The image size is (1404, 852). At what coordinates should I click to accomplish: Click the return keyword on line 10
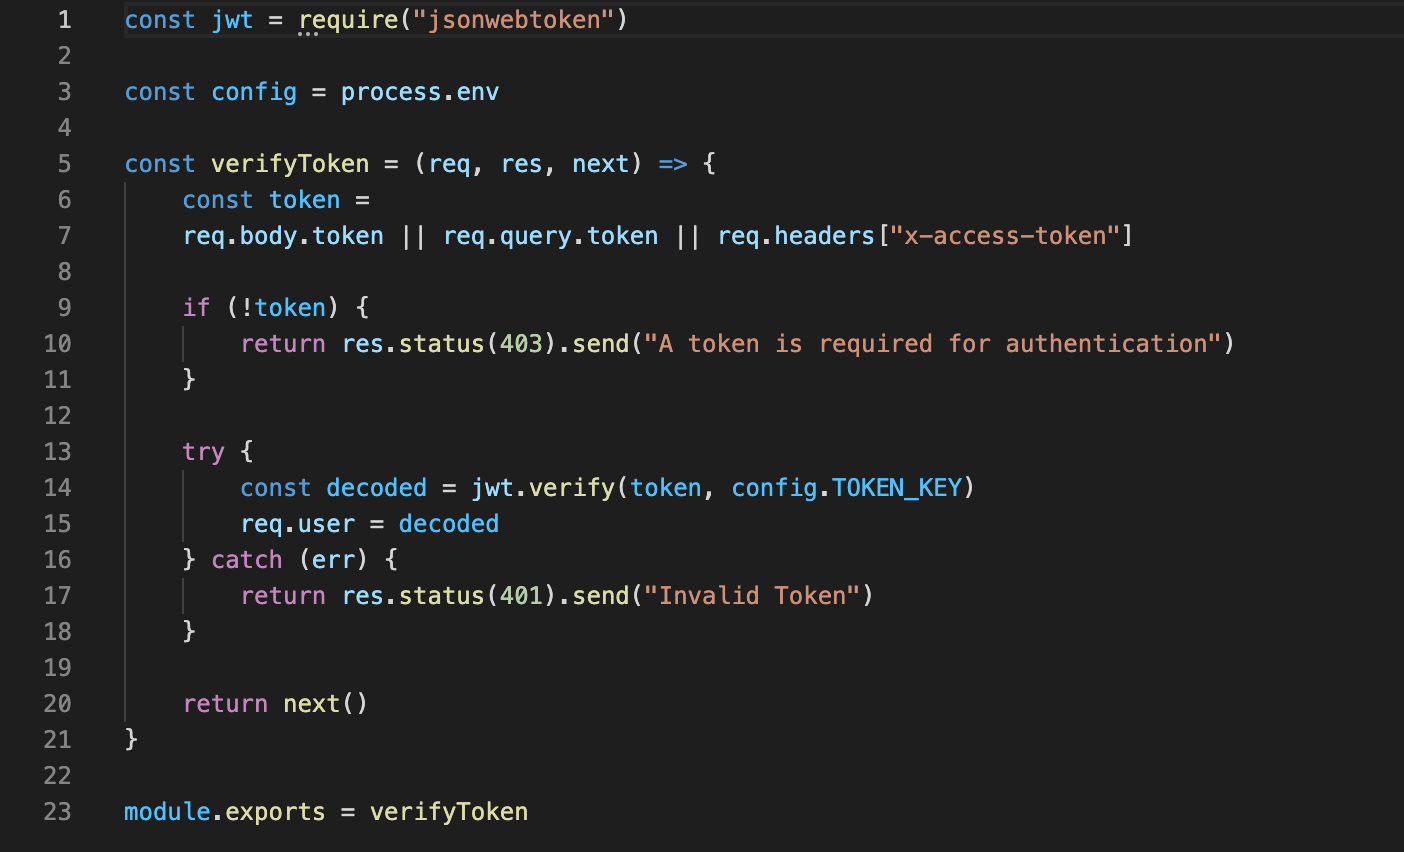(283, 344)
